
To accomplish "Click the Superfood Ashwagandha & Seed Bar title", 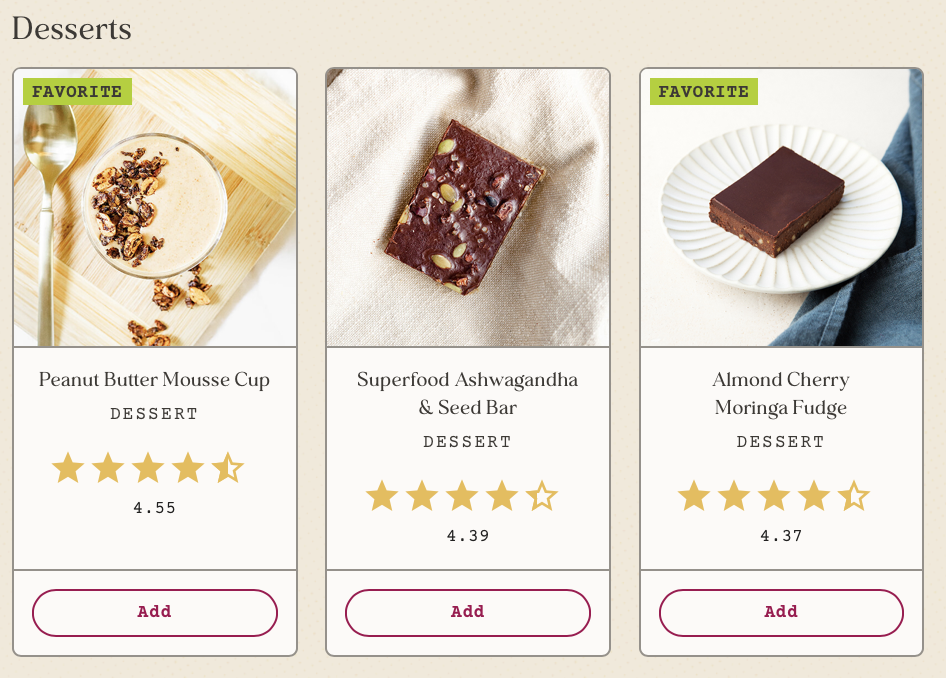I will pyautogui.click(x=468, y=393).
